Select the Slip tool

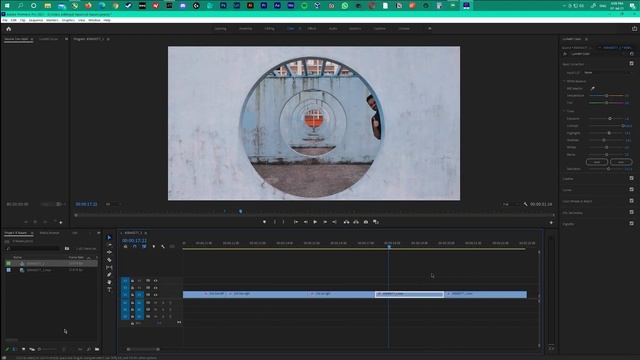pos(109,267)
